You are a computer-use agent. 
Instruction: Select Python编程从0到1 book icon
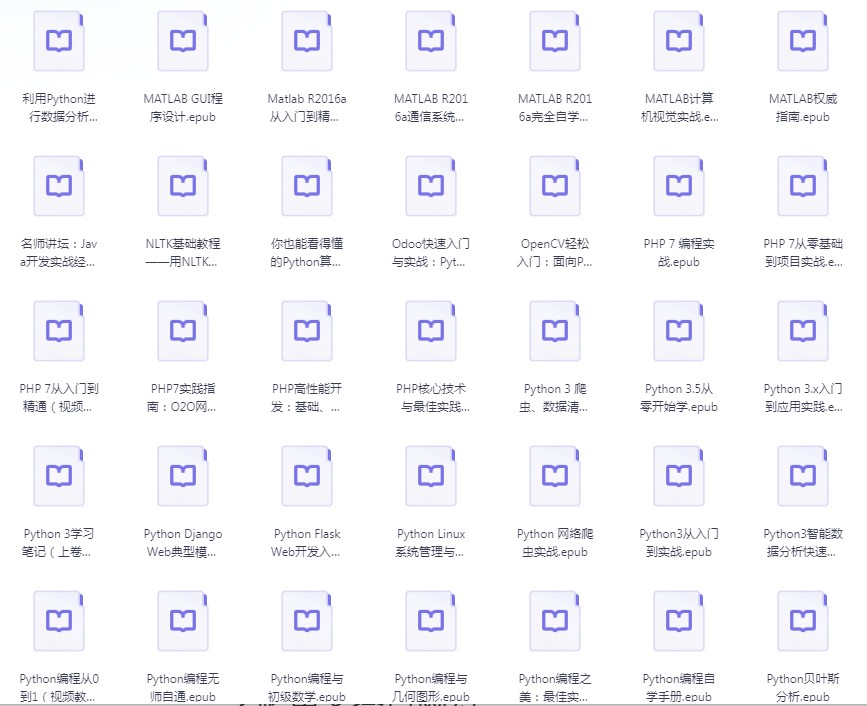coord(59,621)
